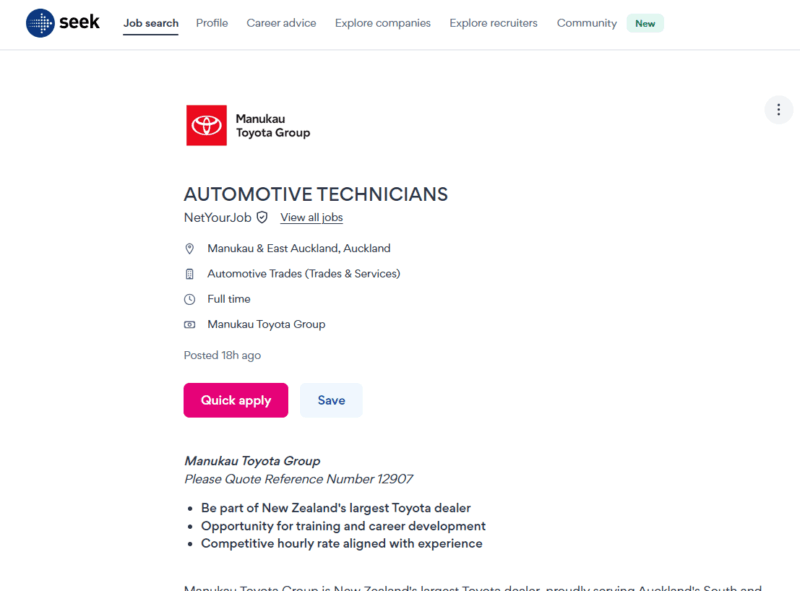This screenshot has width=800, height=591.
Task: Save this job listing
Action: click(x=331, y=400)
